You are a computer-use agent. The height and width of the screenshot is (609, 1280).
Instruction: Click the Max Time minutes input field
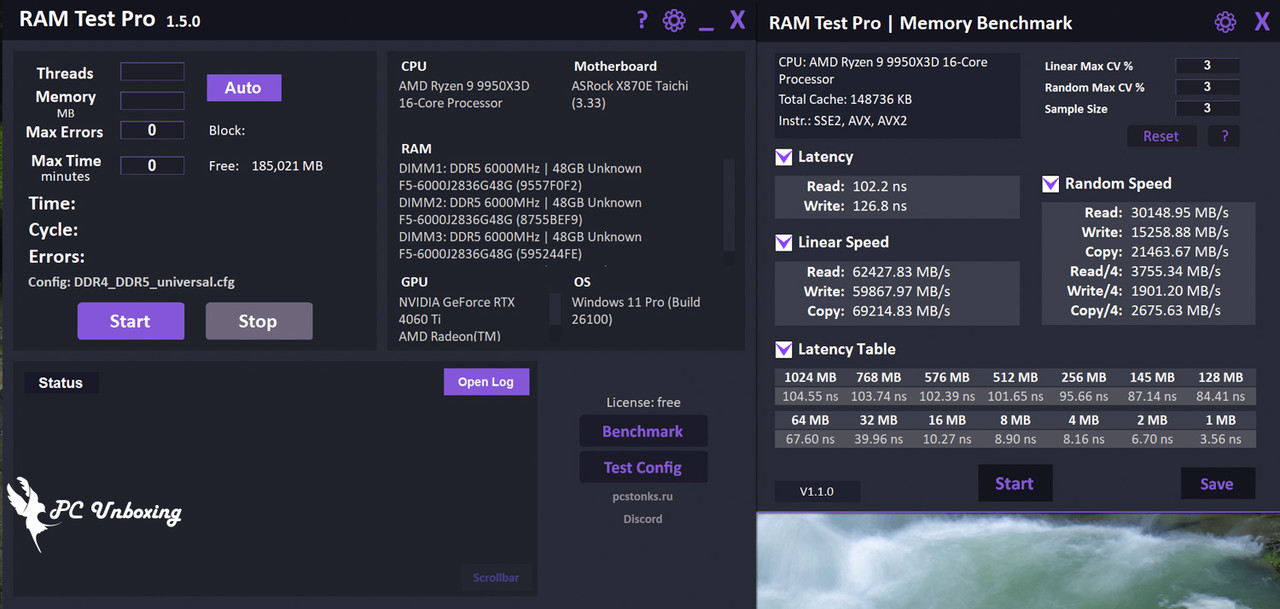pos(152,166)
